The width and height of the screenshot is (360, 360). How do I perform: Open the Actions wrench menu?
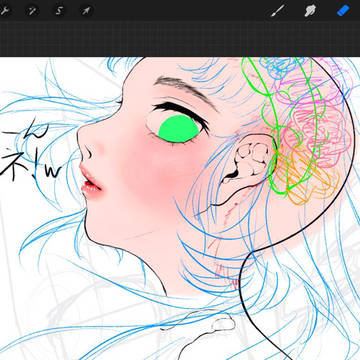[x=5, y=11]
